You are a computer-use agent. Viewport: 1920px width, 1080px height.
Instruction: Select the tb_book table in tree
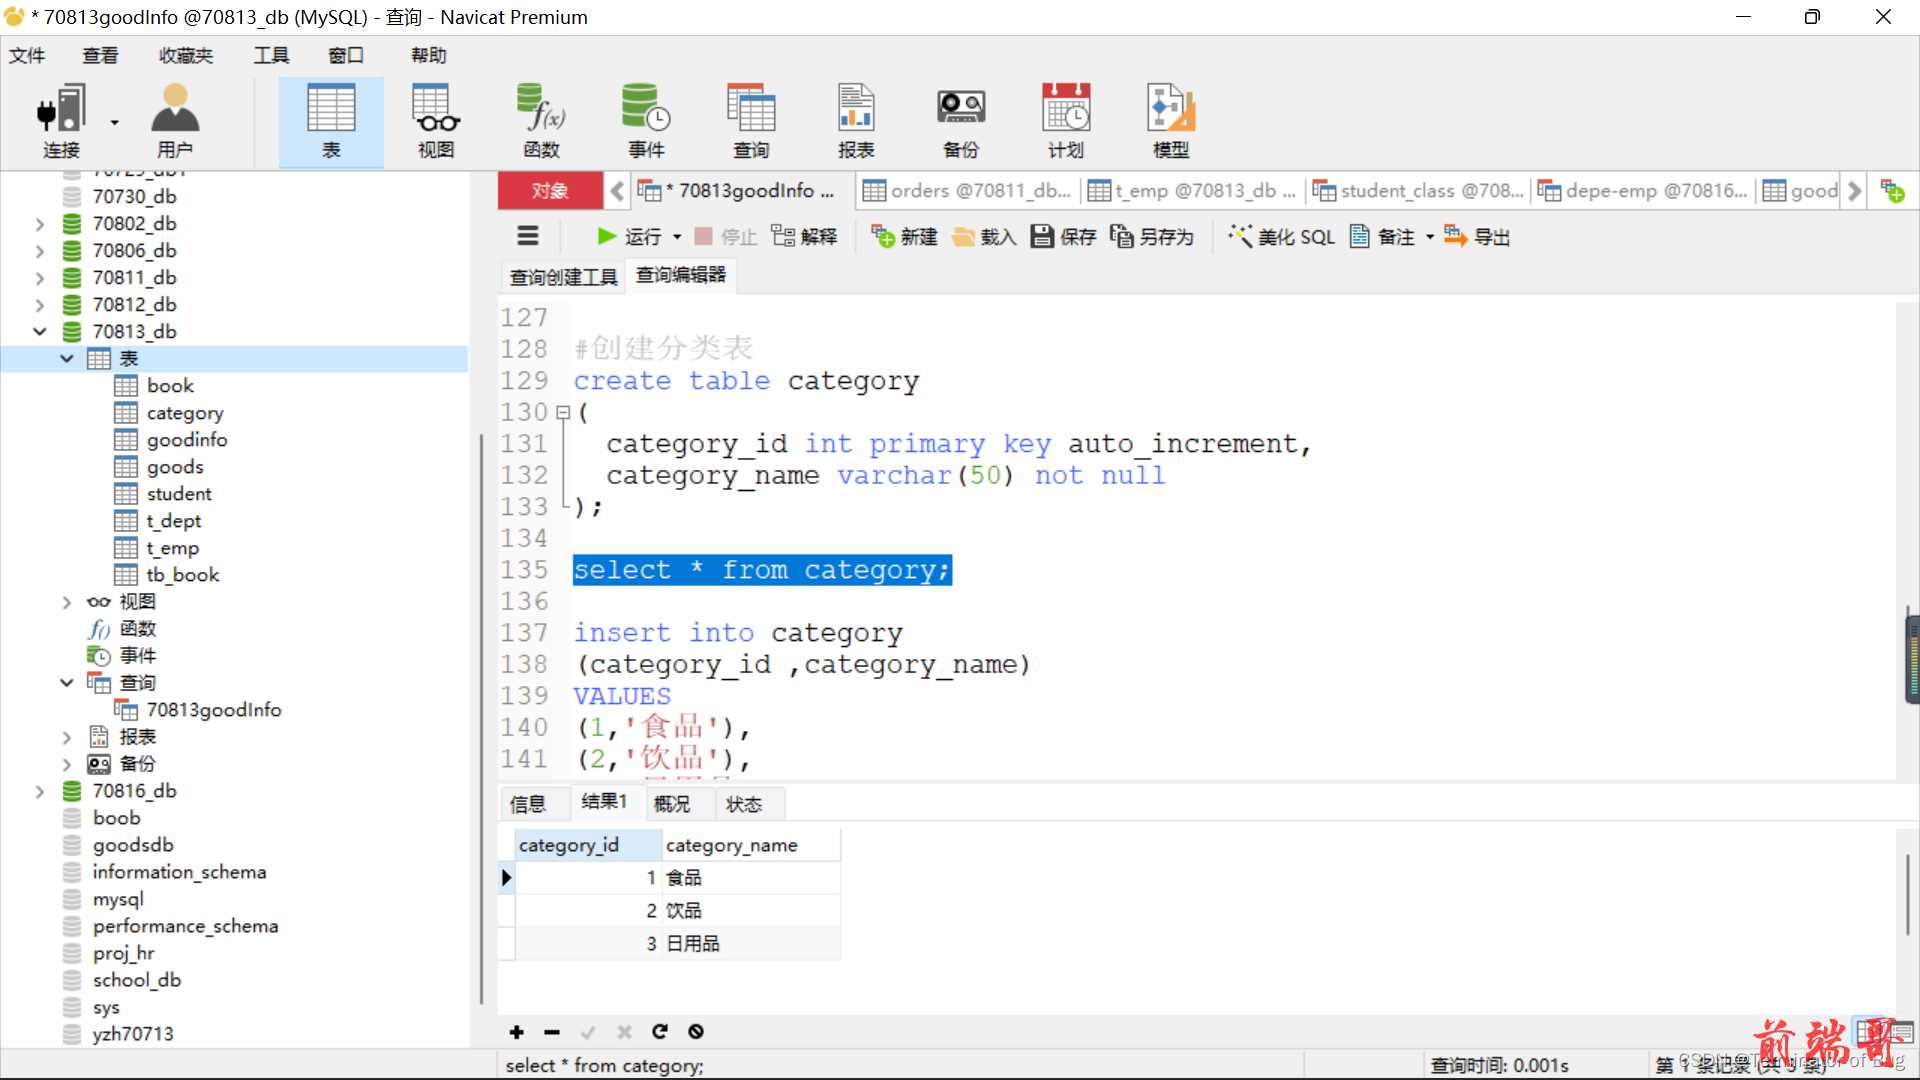click(183, 575)
